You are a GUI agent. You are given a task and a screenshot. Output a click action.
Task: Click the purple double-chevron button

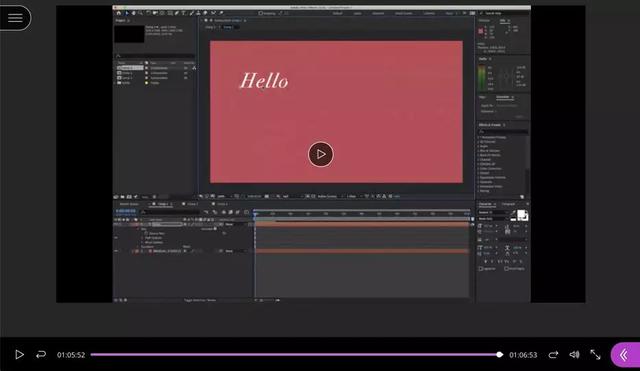(x=624, y=355)
